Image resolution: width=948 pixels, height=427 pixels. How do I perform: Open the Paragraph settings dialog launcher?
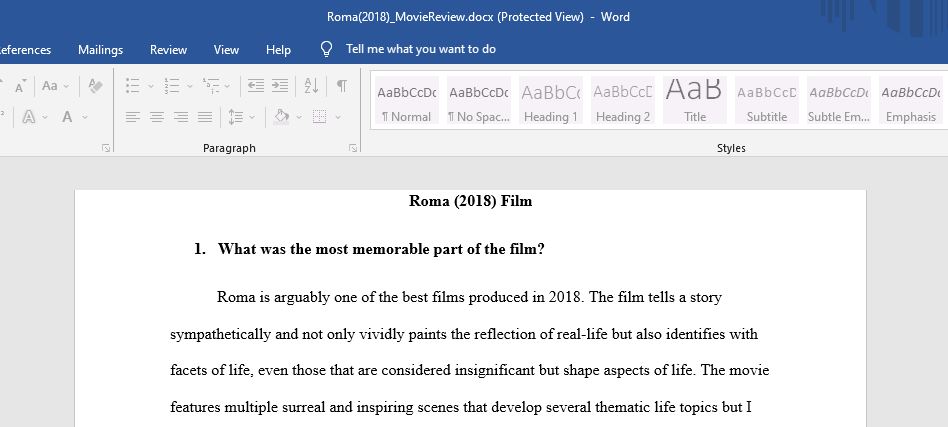(353, 148)
